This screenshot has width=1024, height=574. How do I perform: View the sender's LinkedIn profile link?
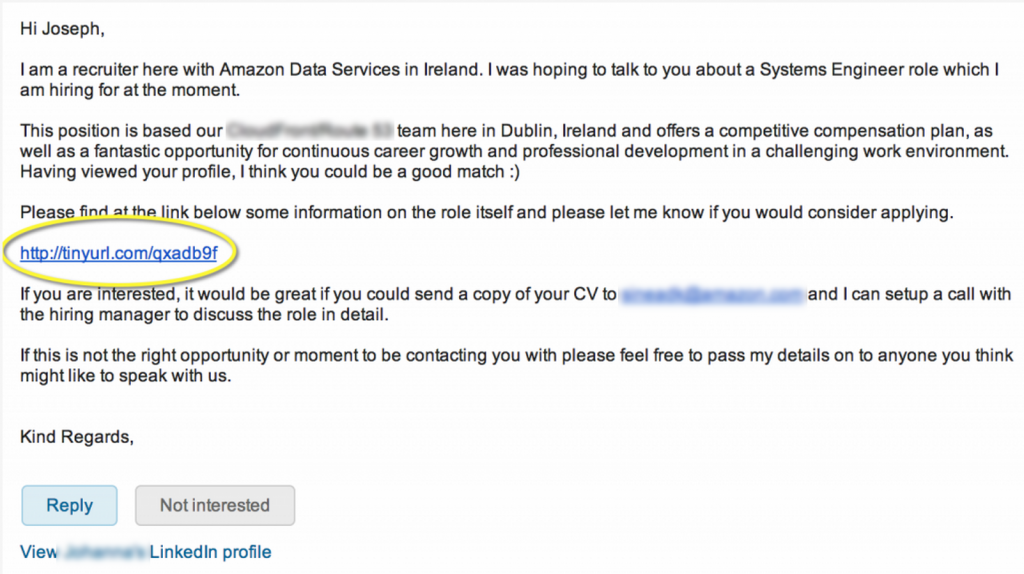coord(146,552)
